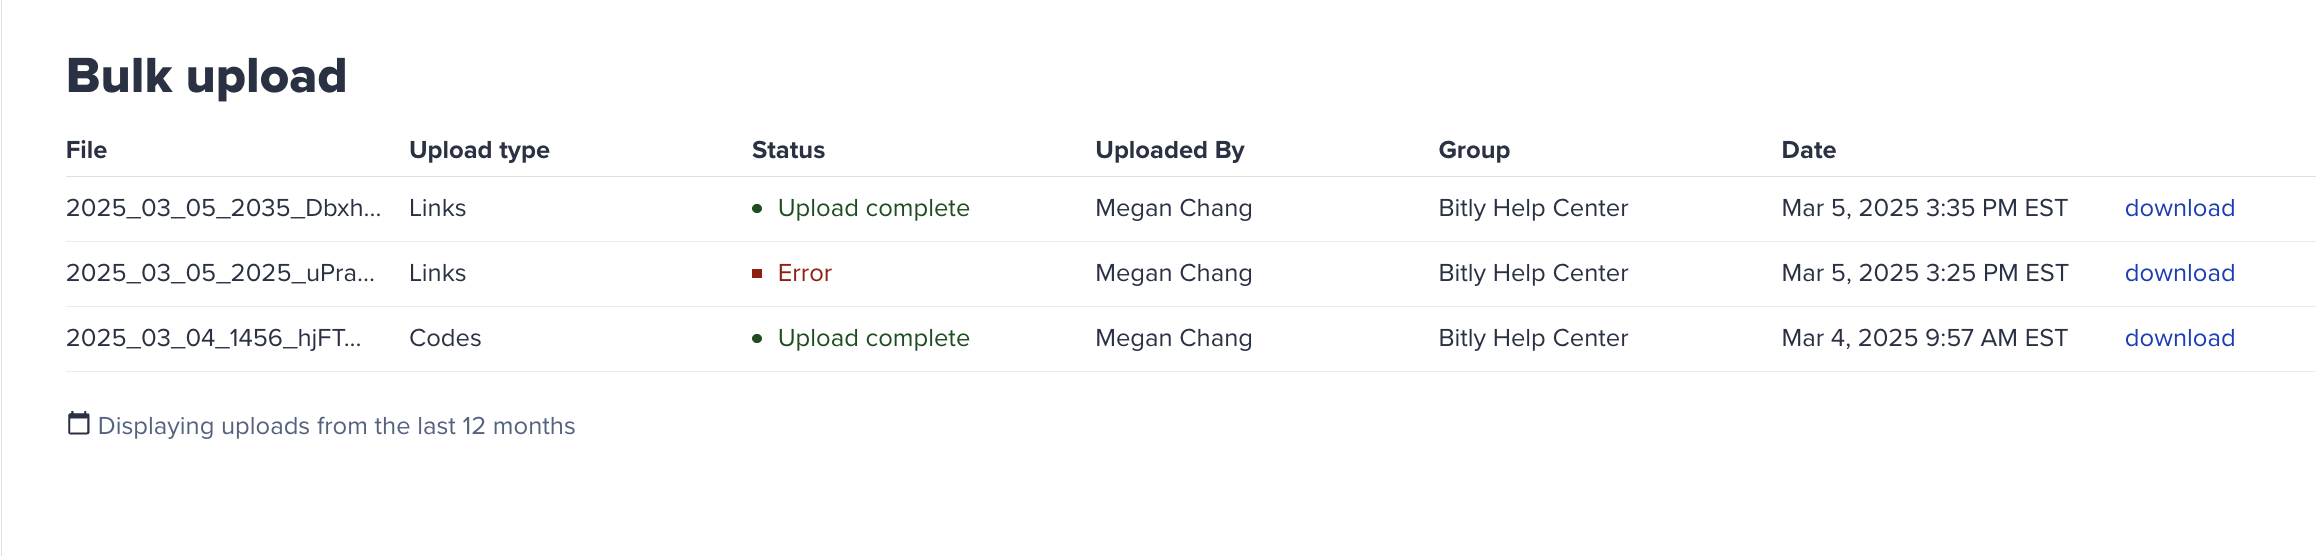
Task: Click the Error status text
Action: coord(804,273)
